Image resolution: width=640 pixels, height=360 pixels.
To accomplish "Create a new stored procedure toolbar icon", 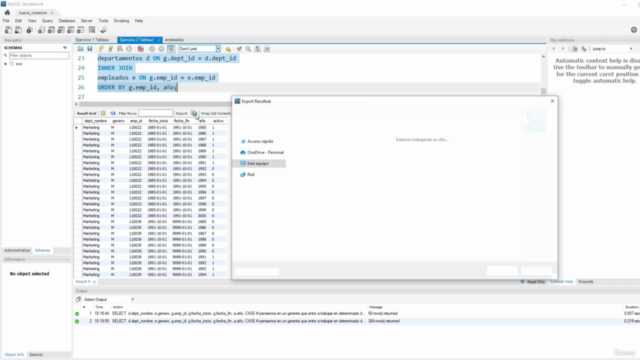I will point(71,30).
